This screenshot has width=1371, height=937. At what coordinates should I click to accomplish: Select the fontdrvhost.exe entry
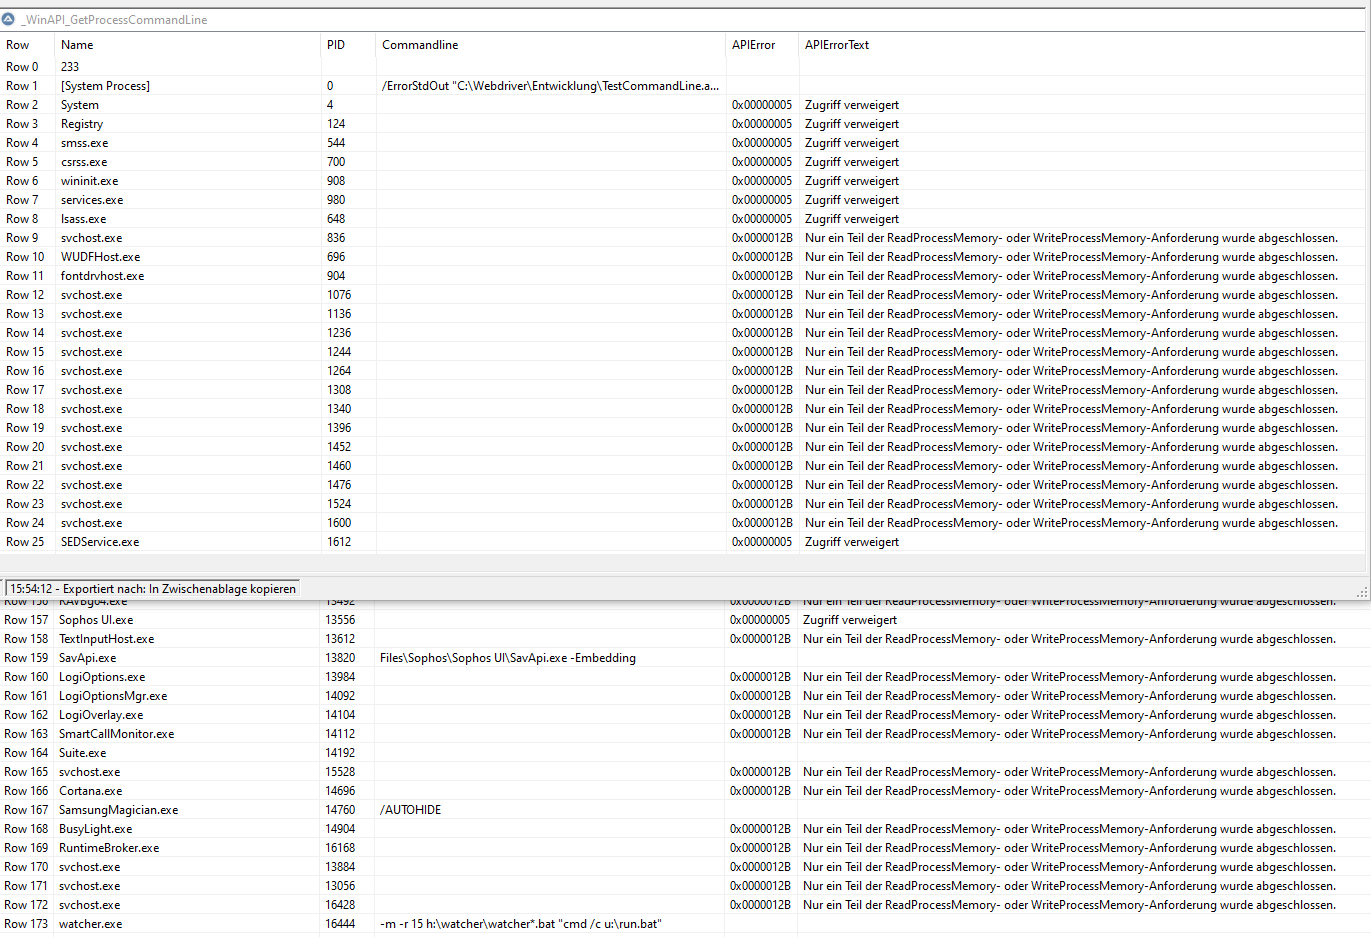tap(102, 276)
